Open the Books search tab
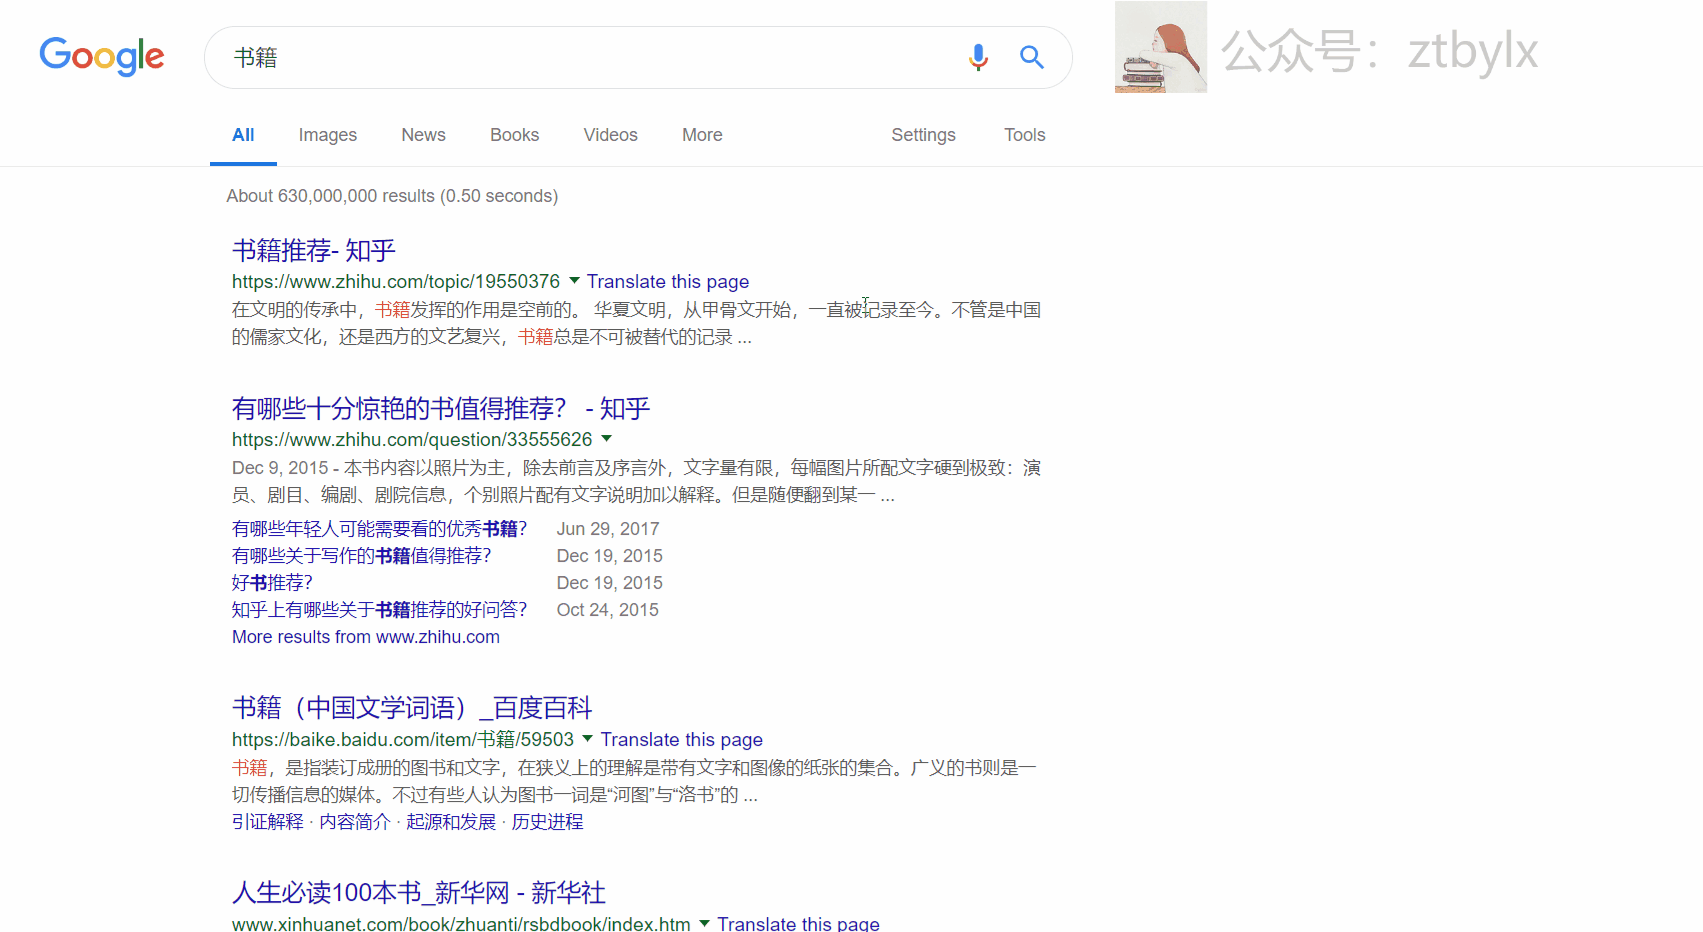1703x932 pixels. pyautogui.click(x=514, y=135)
